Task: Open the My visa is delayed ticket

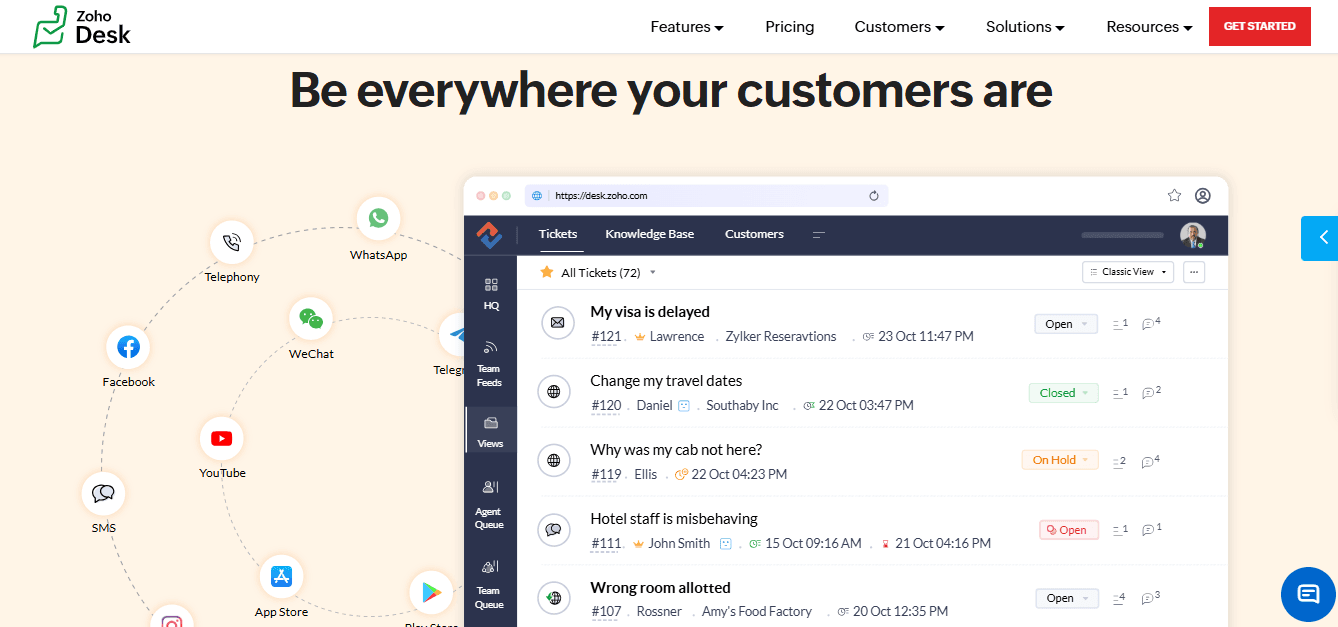Action: [x=650, y=312]
